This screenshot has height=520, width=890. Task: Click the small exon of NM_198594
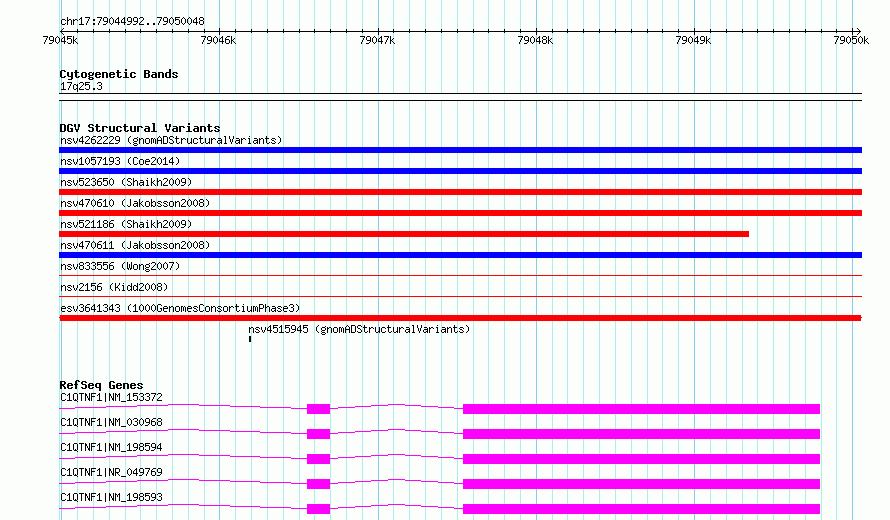[318, 459]
